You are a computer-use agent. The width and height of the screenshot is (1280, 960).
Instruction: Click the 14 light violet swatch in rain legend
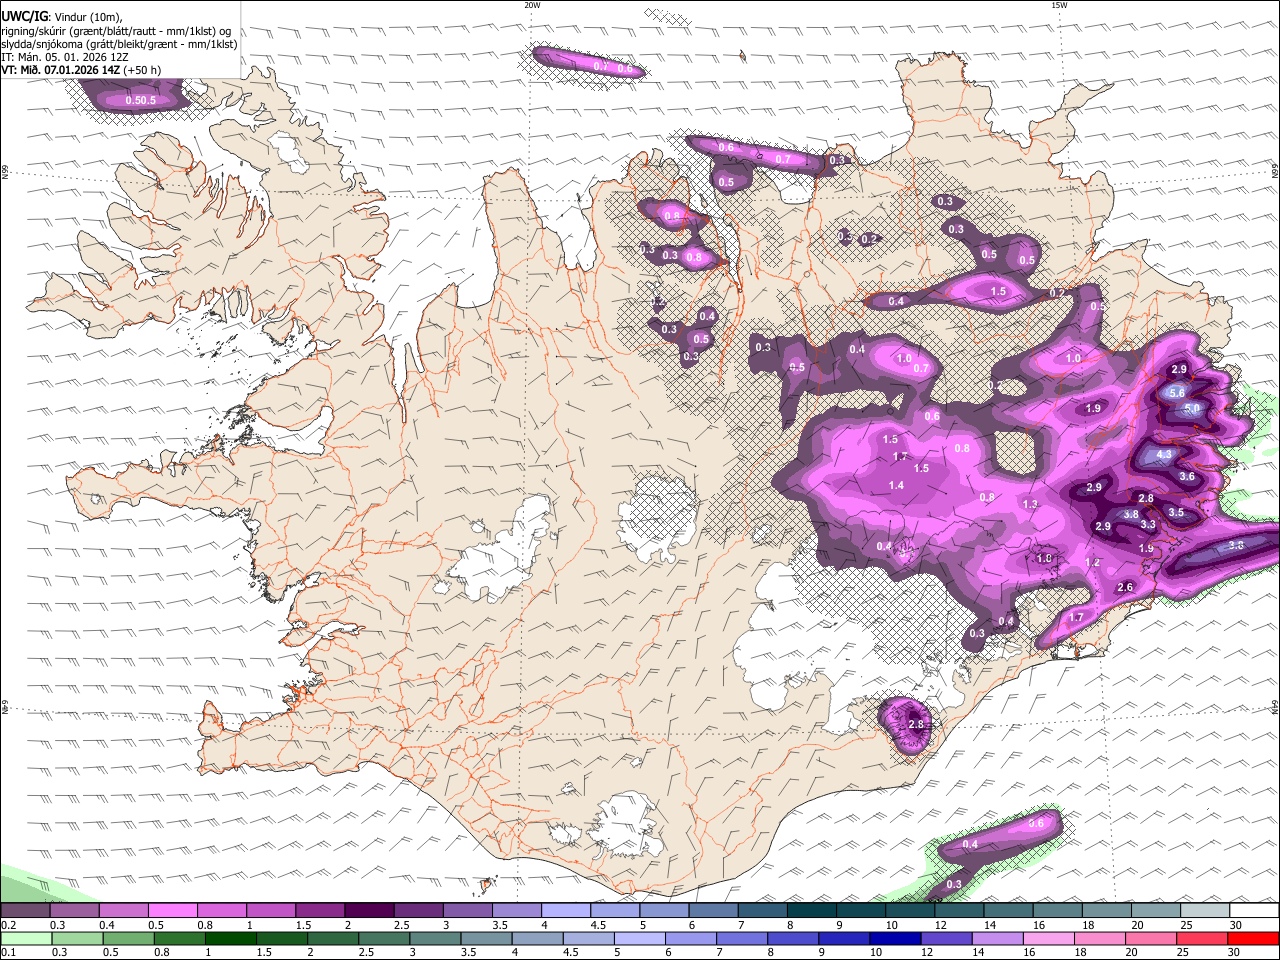point(997,938)
